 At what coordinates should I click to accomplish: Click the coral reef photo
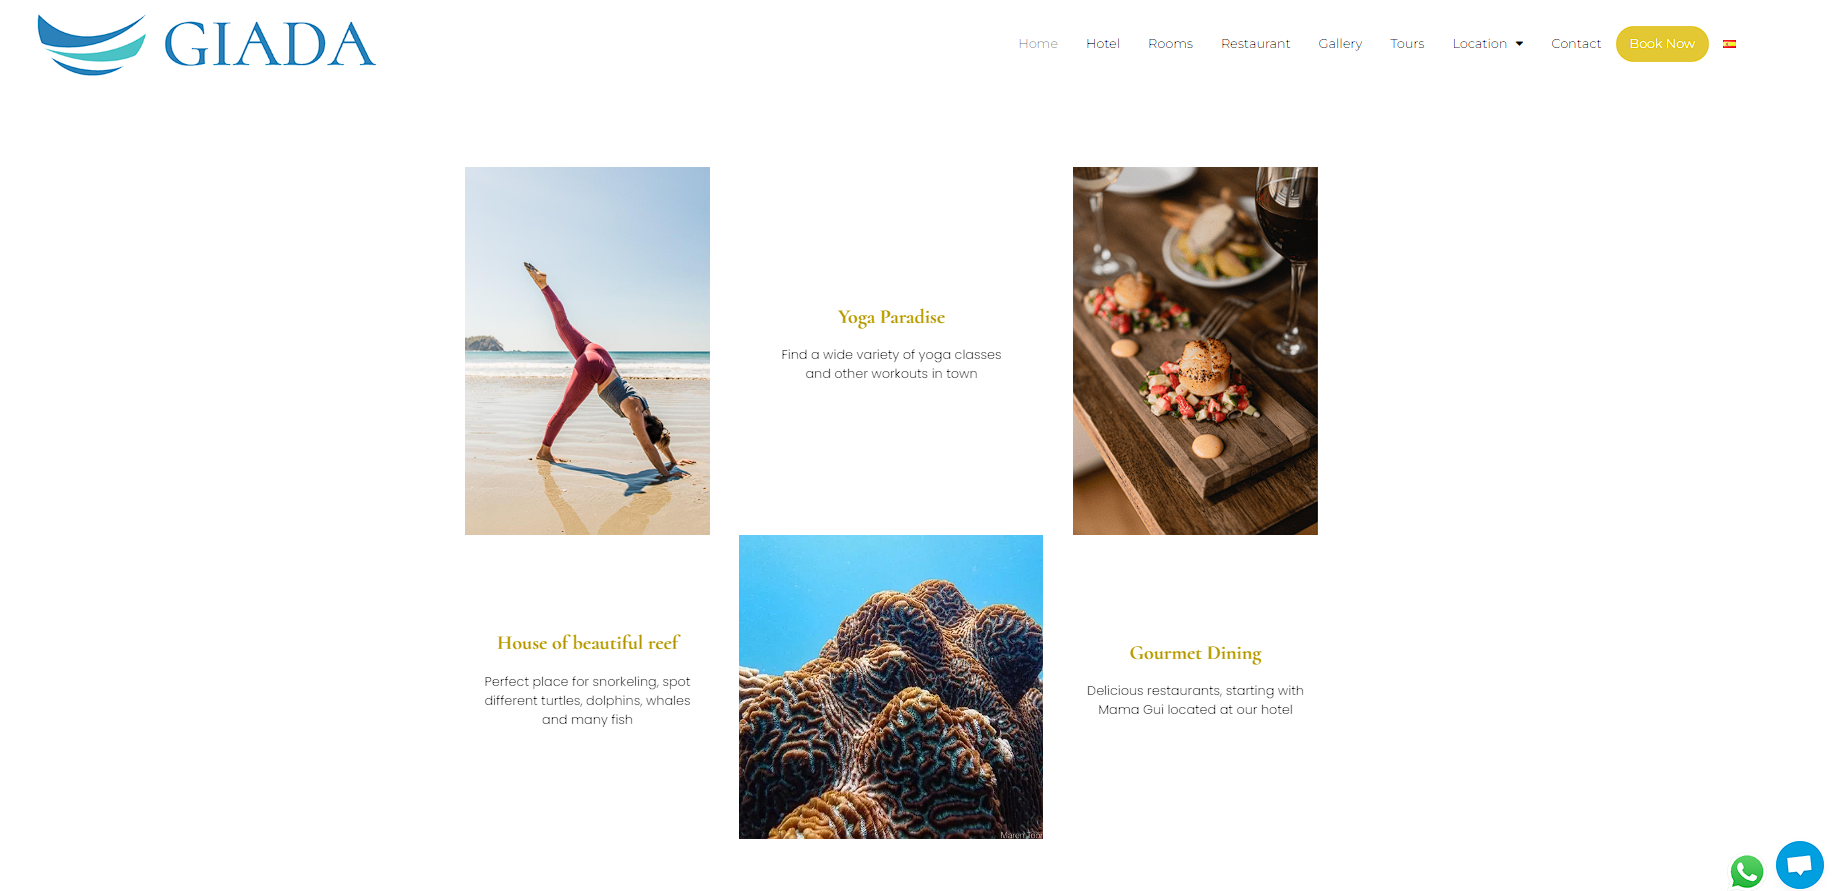click(891, 687)
